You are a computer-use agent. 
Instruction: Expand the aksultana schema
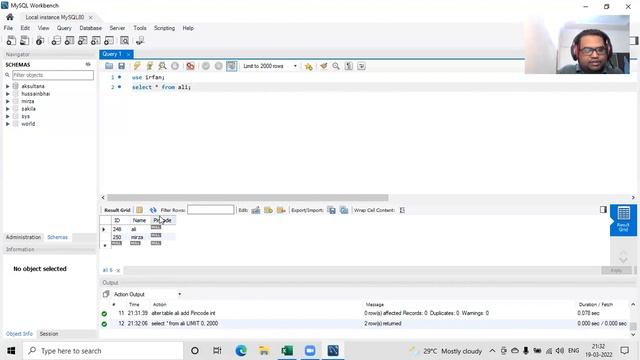[x=7, y=86]
